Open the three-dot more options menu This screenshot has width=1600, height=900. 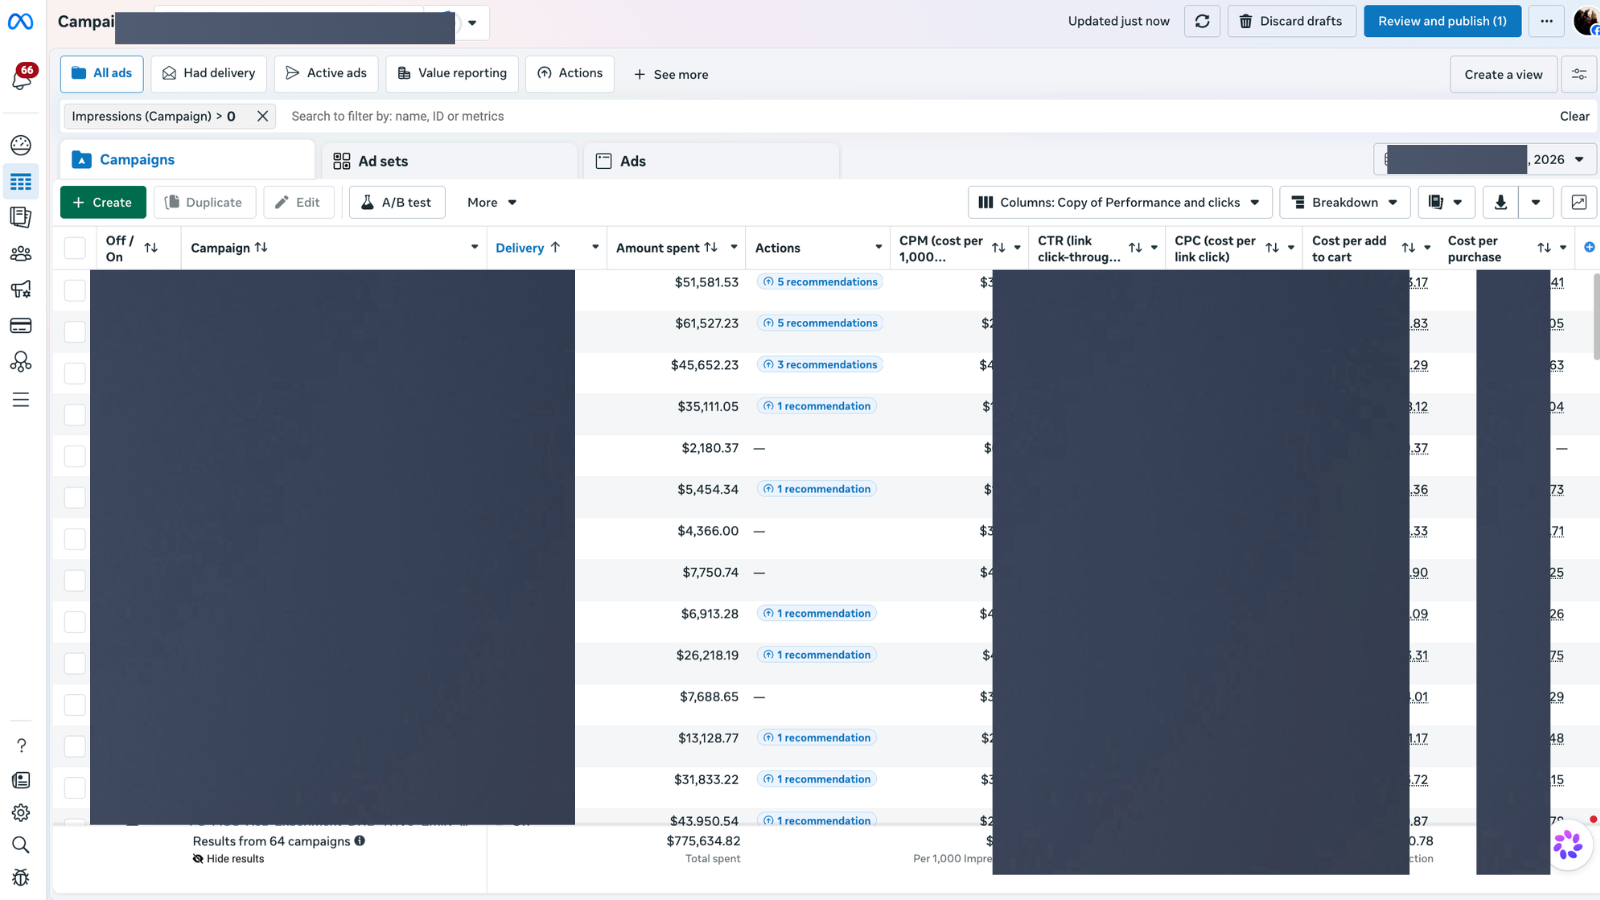click(x=1546, y=21)
